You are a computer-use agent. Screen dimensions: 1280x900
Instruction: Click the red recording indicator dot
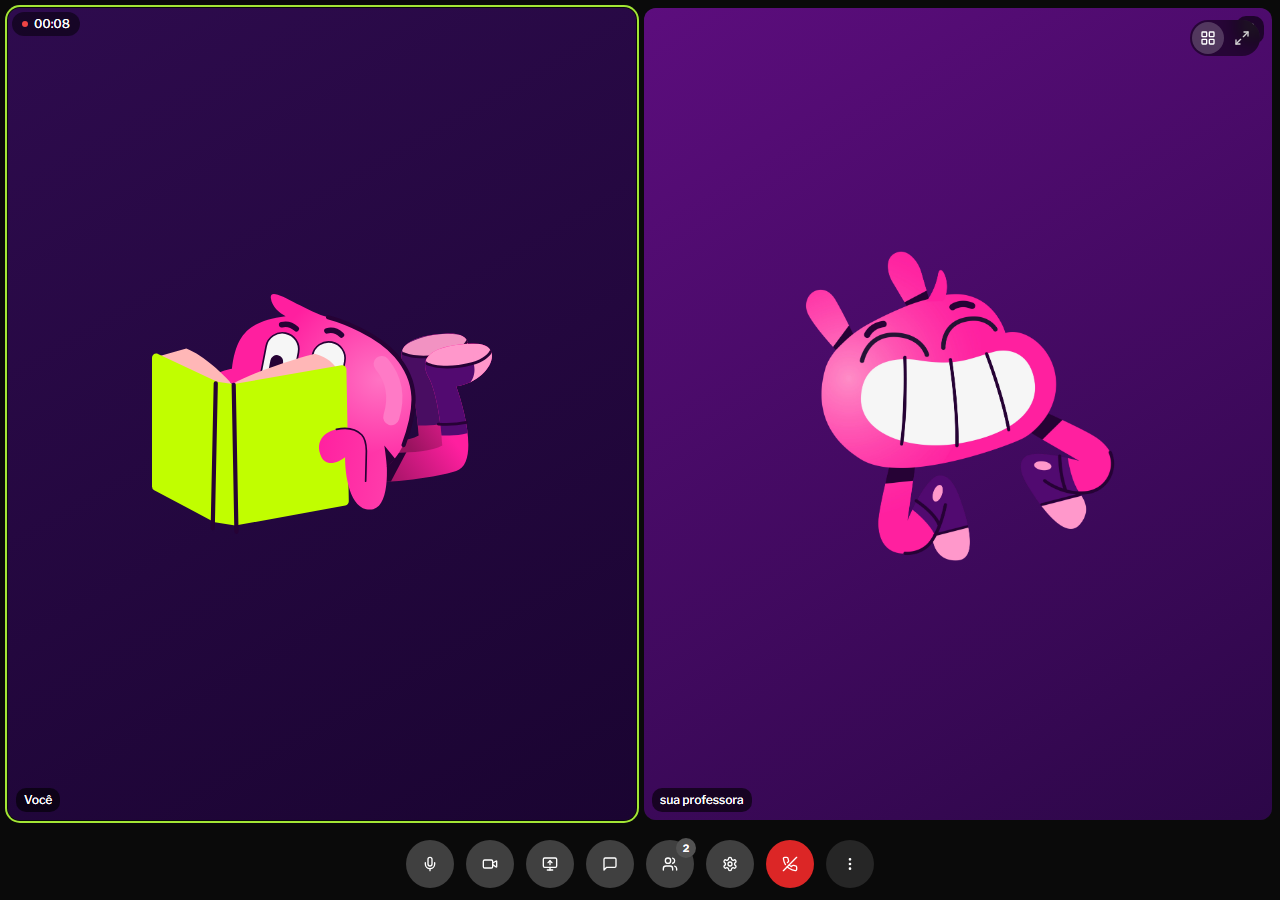(25, 24)
